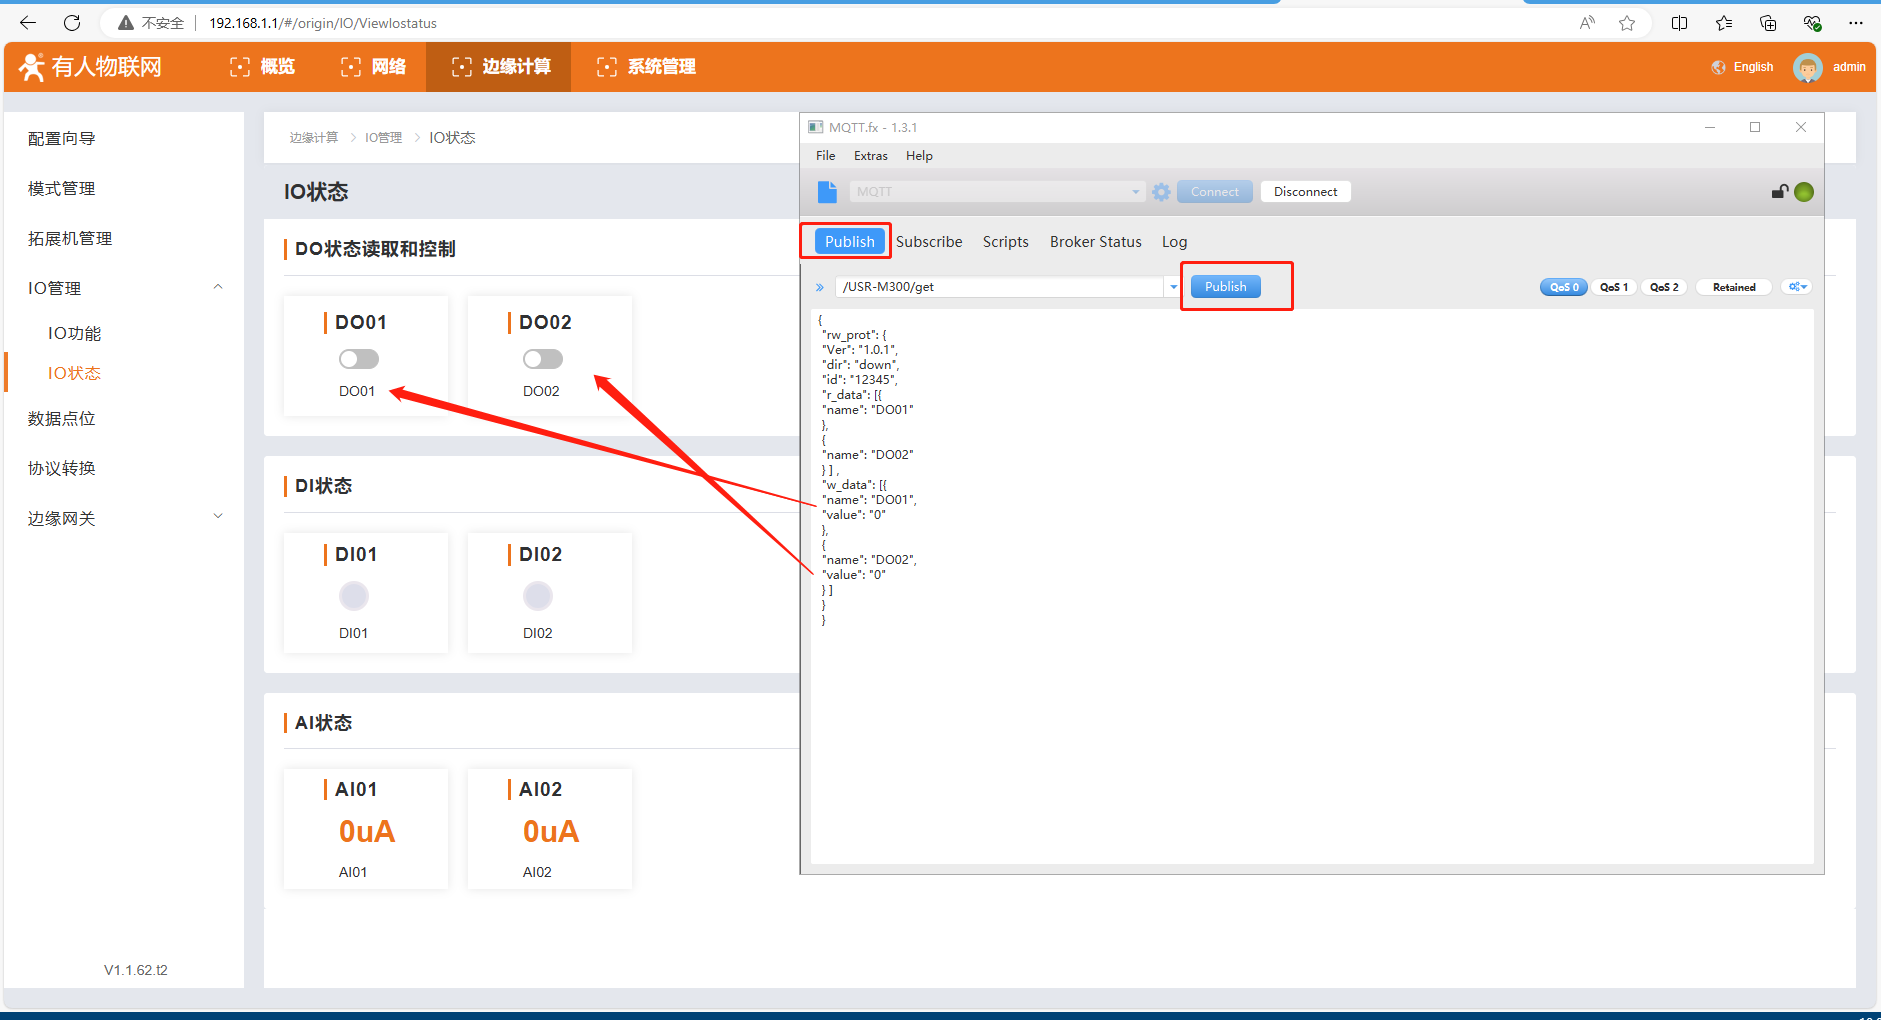Screen dimensions: 1881x1020
Task: Click inside the JSON message payload area
Action: coord(1312,587)
